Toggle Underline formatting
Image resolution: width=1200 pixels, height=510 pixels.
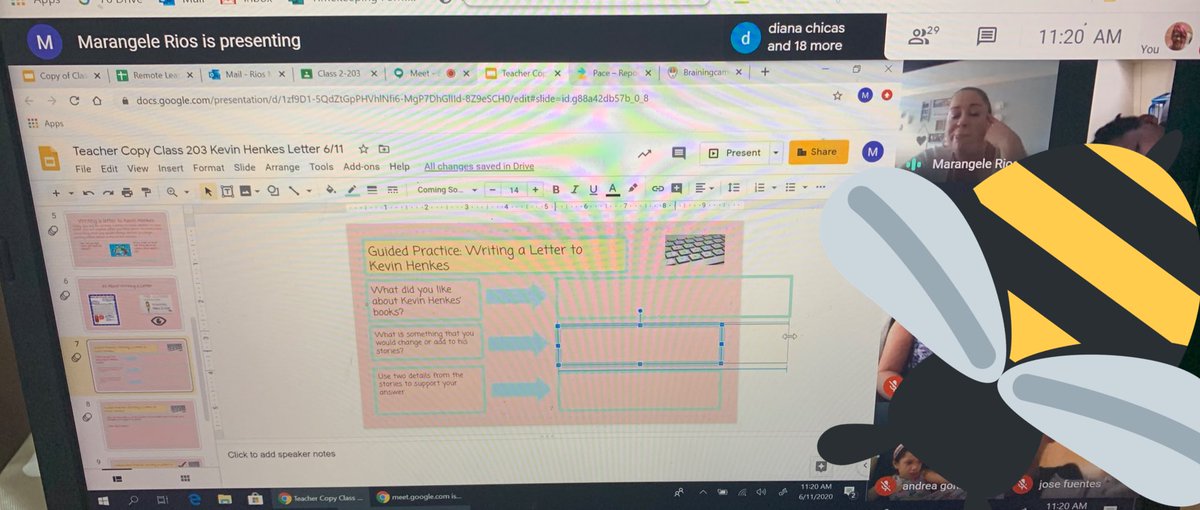593,189
